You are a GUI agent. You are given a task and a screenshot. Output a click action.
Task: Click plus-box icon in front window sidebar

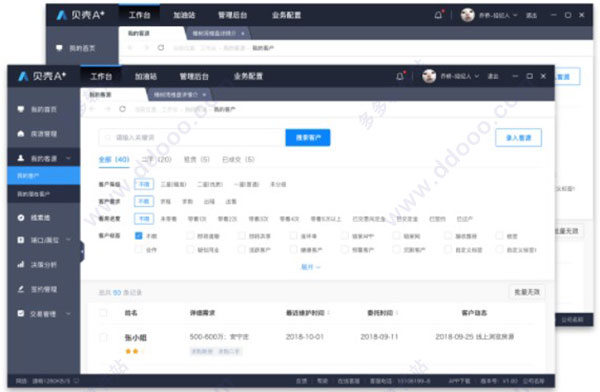(x=21, y=240)
